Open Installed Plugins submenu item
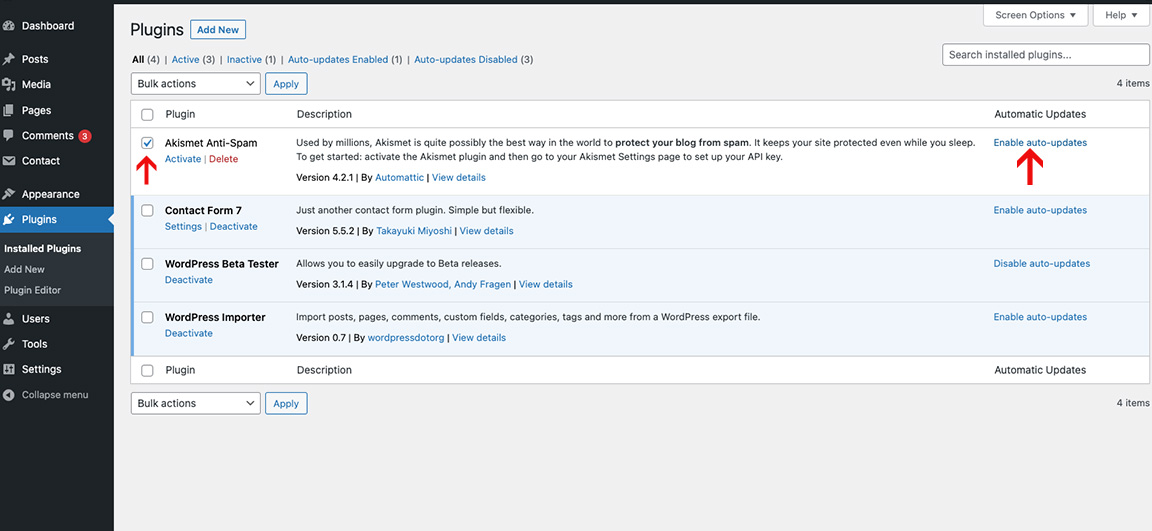Screen dimensions: 1152x531 click(x=43, y=248)
